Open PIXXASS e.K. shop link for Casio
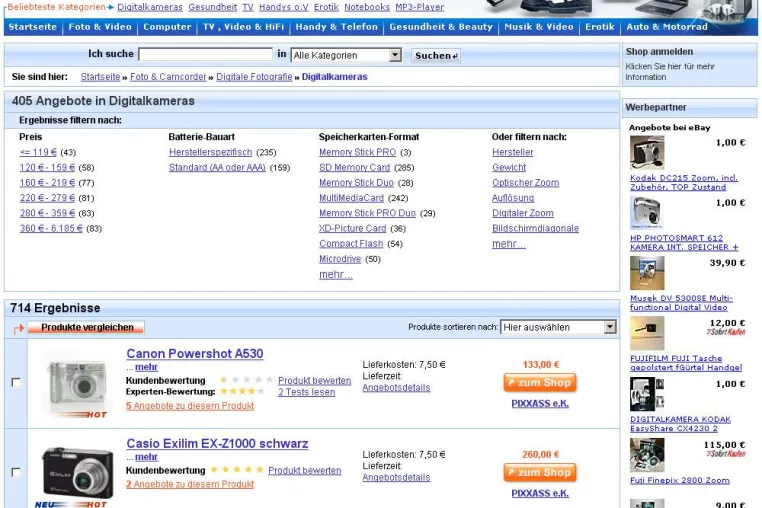This screenshot has width=762, height=508. tap(540, 493)
